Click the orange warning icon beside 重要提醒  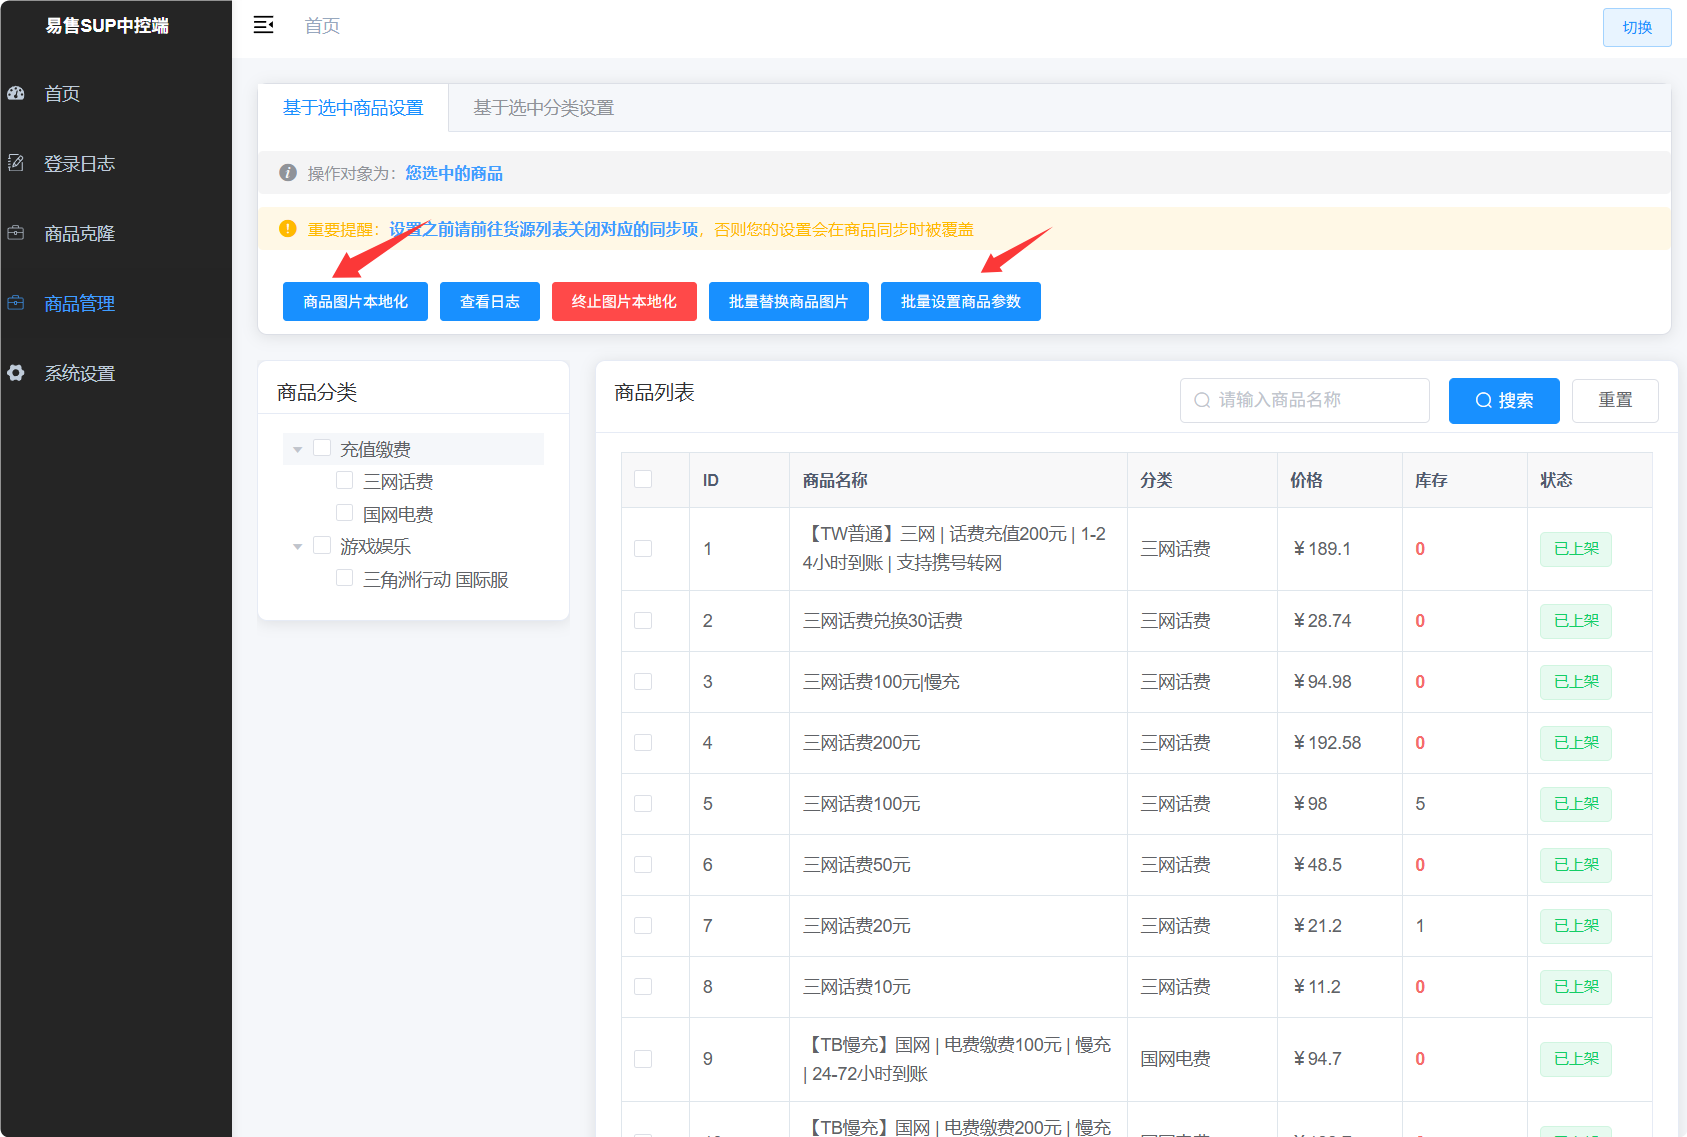click(288, 229)
